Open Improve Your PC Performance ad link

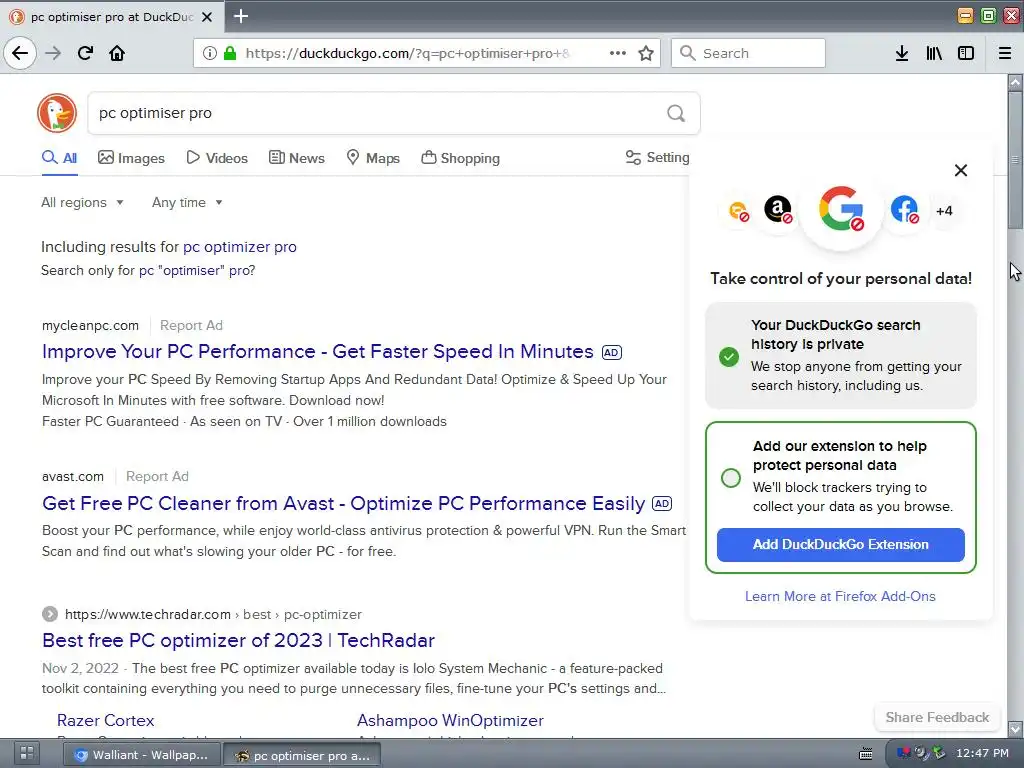click(x=317, y=351)
